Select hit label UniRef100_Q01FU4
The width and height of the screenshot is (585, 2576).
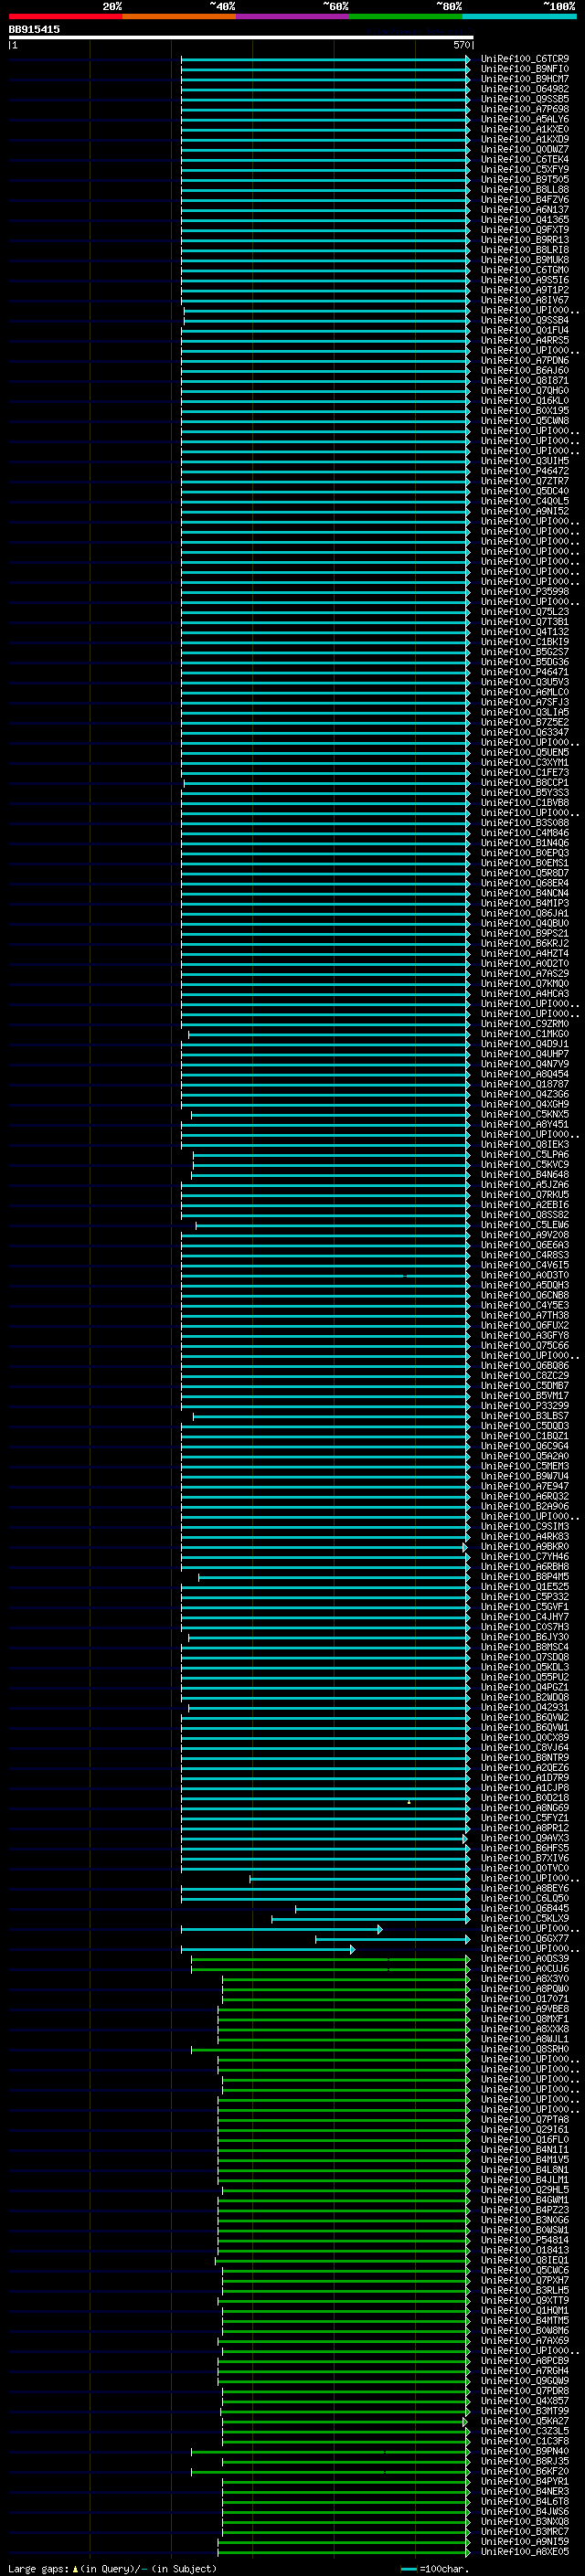tap(524, 330)
